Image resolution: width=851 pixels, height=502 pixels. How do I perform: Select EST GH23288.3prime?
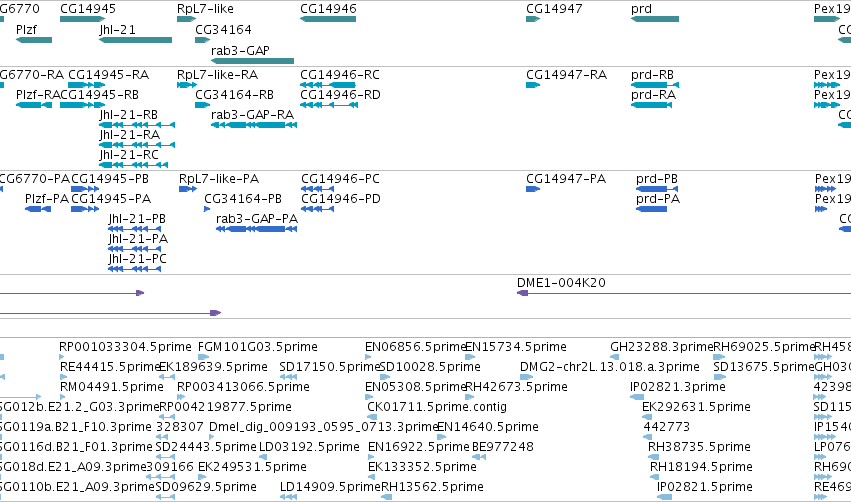pyautogui.click(x=662, y=347)
